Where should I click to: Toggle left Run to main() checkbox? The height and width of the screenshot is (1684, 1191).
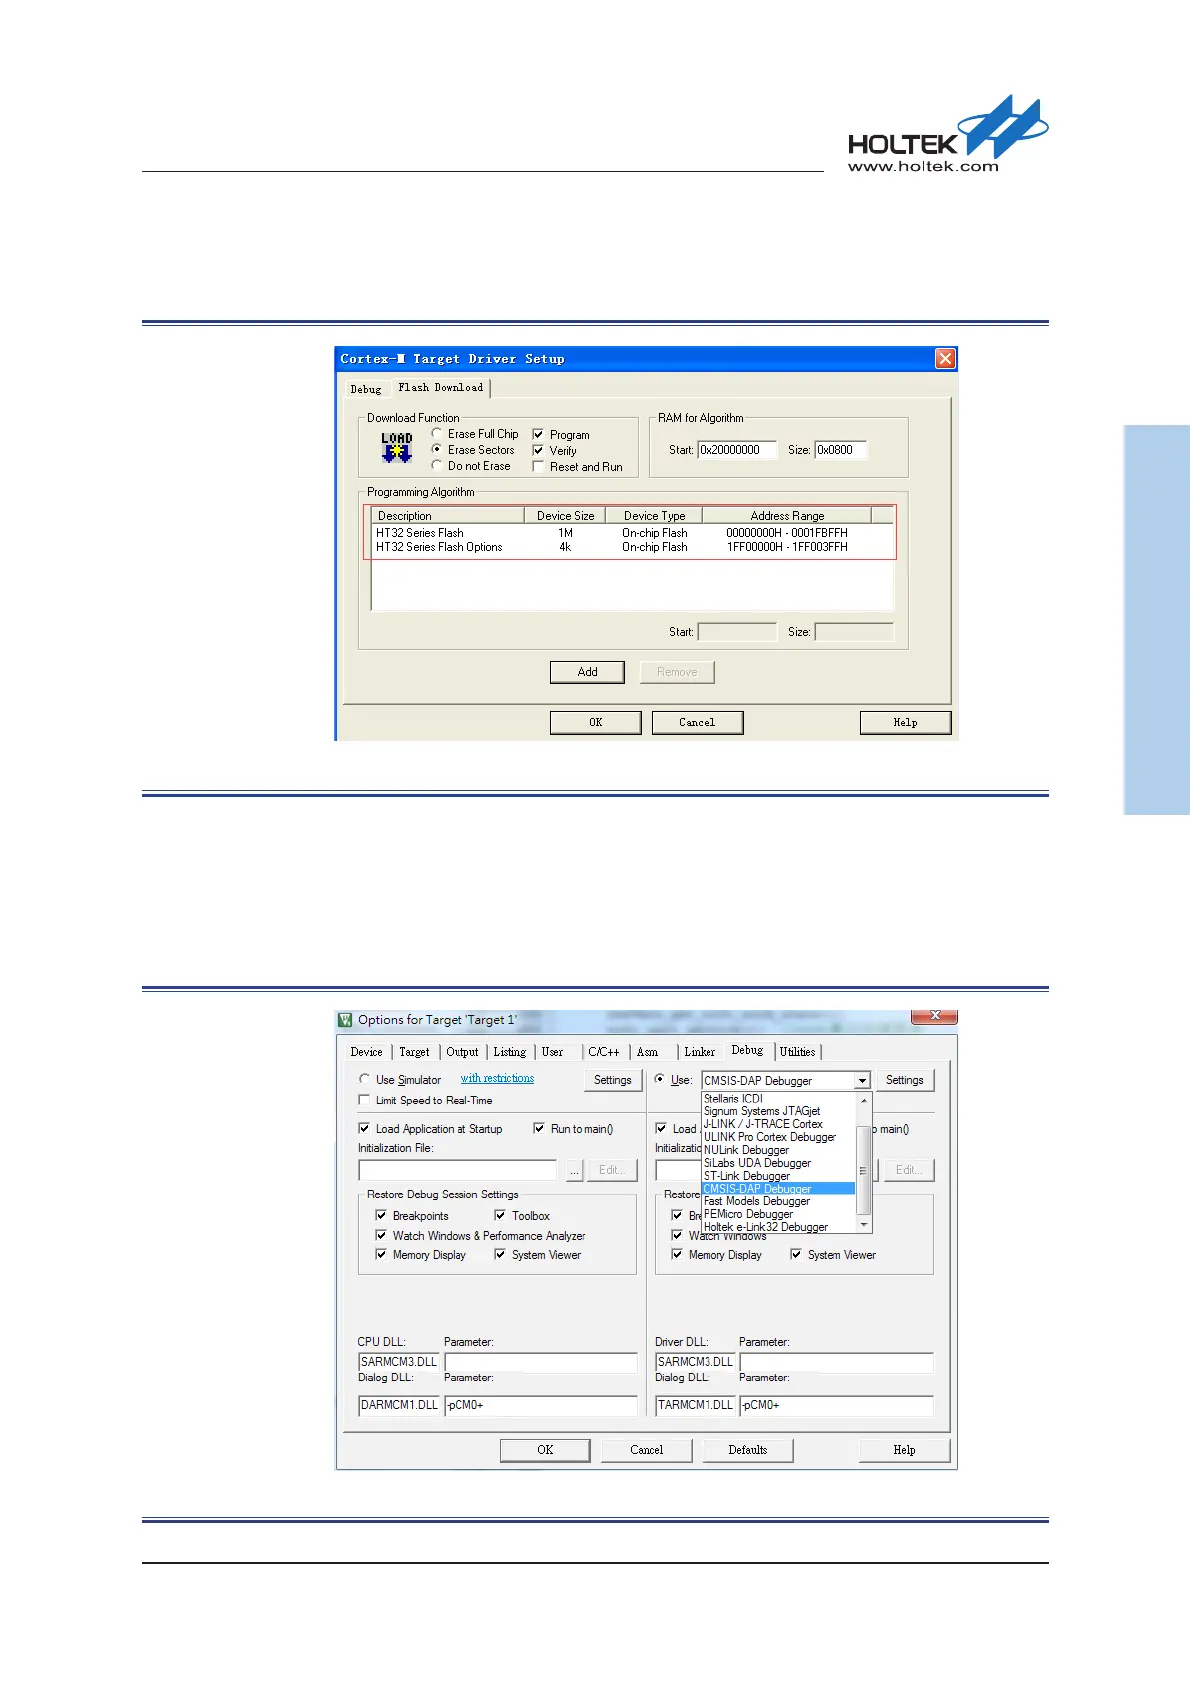point(539,1128)
